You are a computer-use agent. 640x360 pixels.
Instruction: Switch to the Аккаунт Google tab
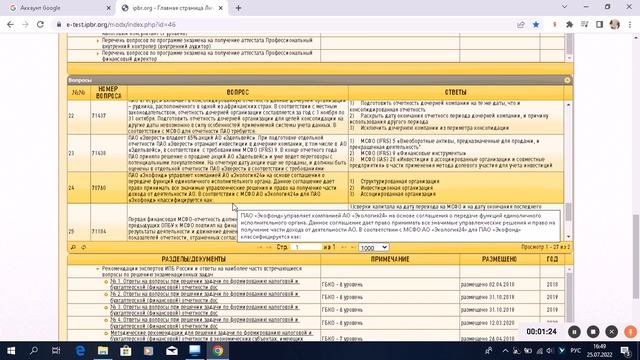click(x=57, y=8)
